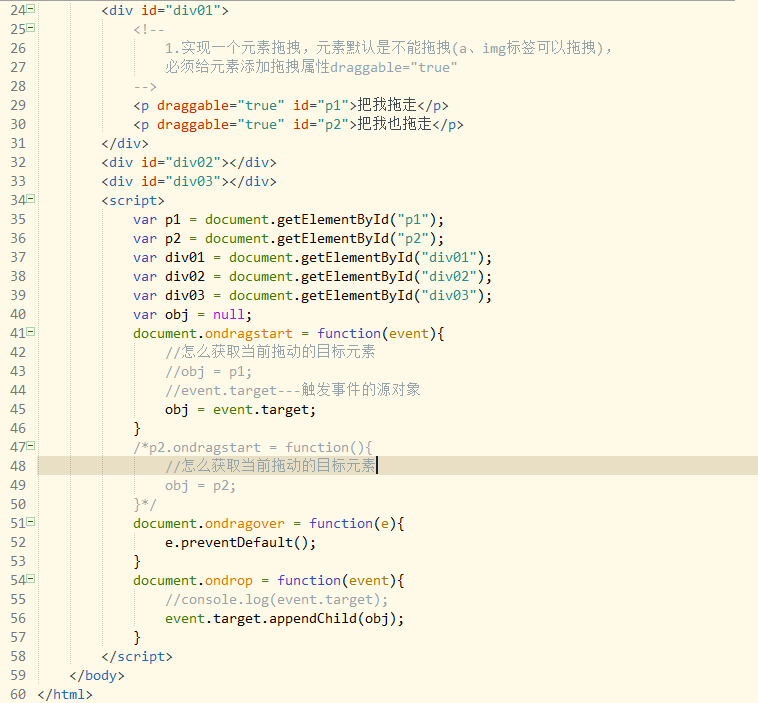Click the '<!--' comment opener on line 25
This screenshot has height=703, width=758.
[149, 29]
